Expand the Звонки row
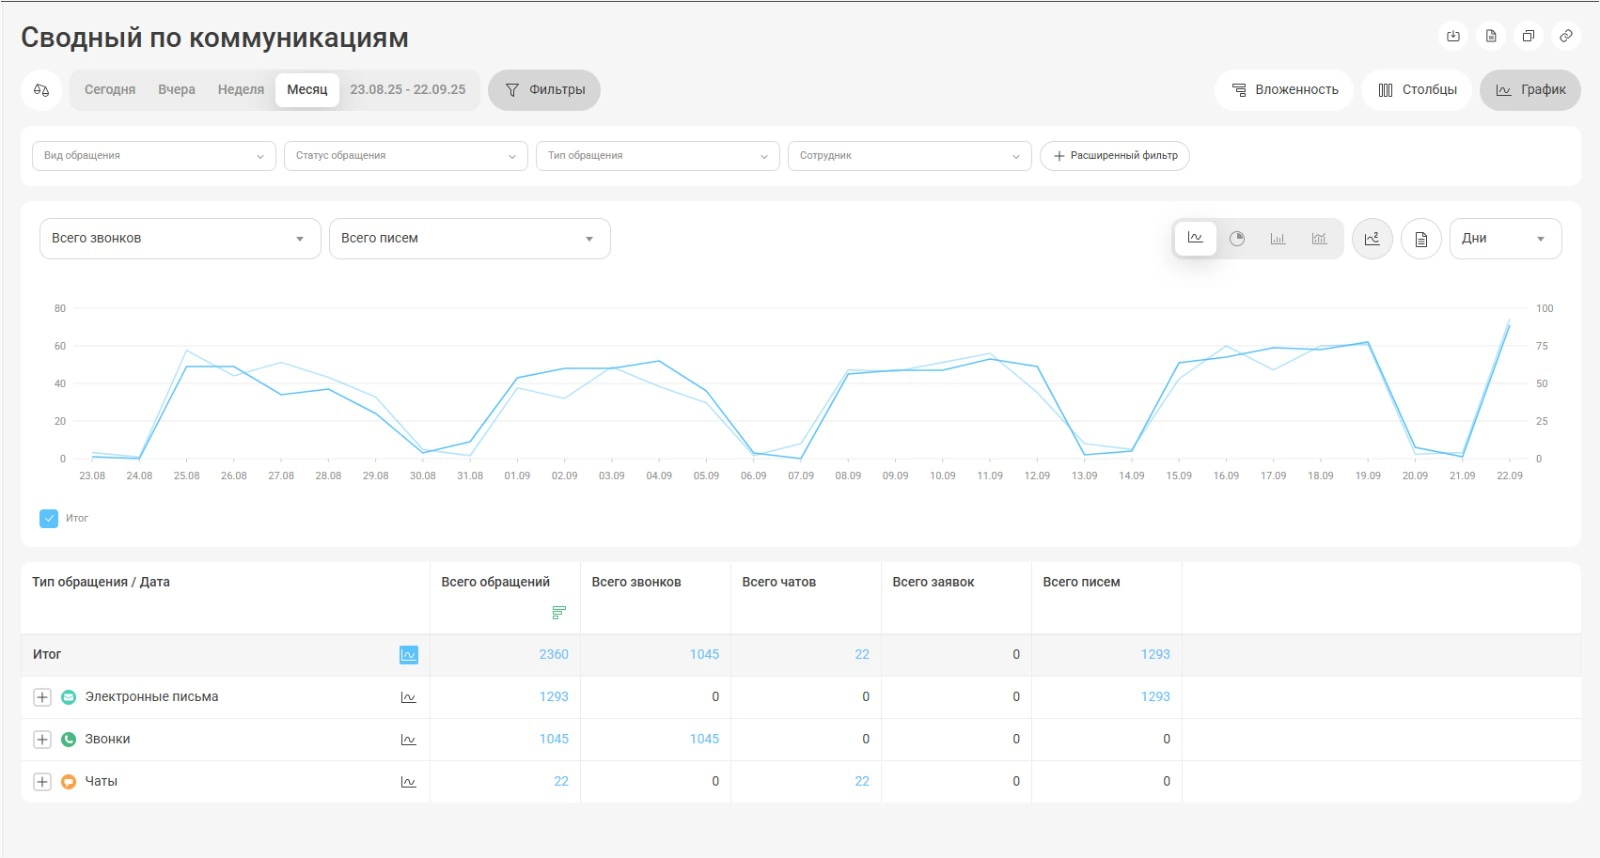Viewport: 1600px width, 858px height. (42, 740)
